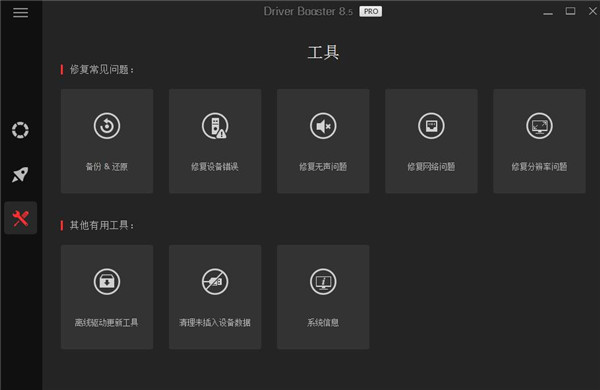
Task: Open the 修复网络问题 tile label
Action: point(431,167)
